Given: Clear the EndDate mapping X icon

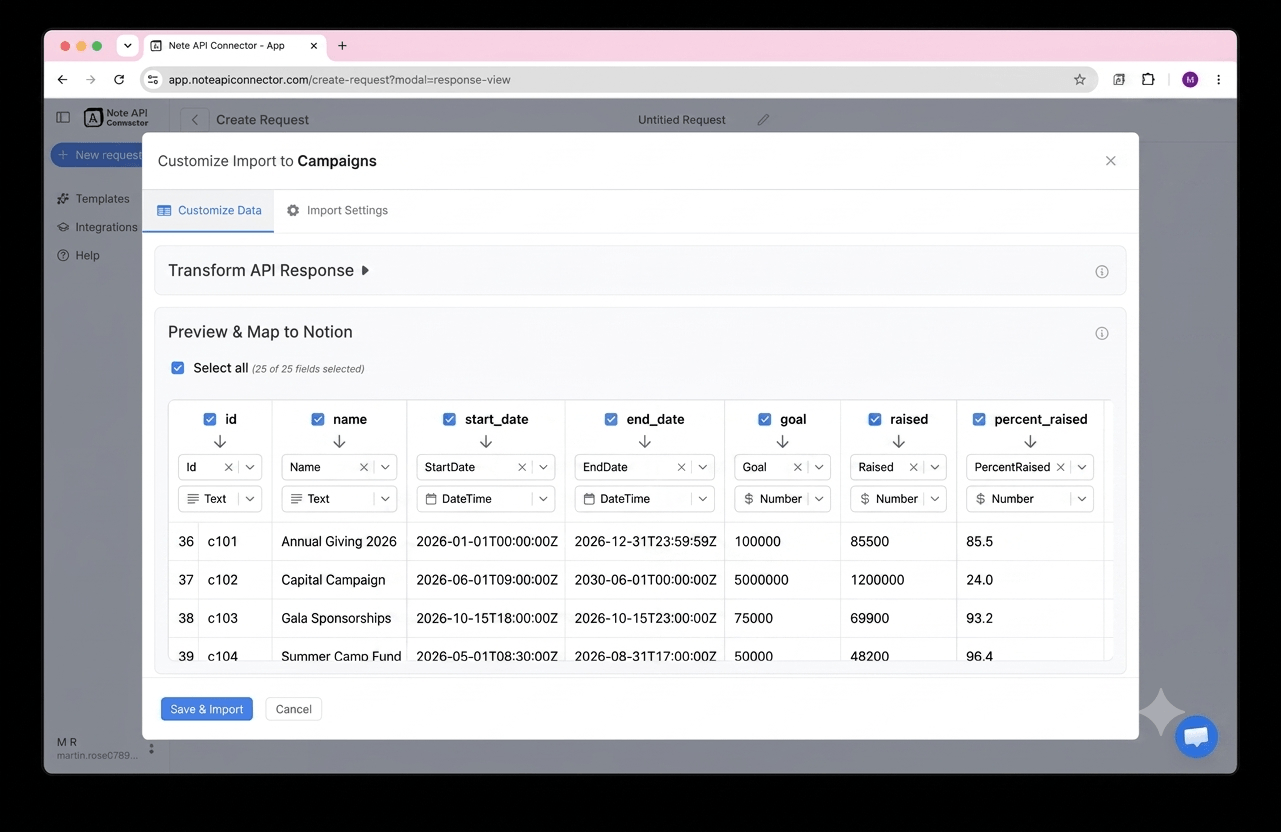Looking at the screenshot, I should click(x=681, y=467).
